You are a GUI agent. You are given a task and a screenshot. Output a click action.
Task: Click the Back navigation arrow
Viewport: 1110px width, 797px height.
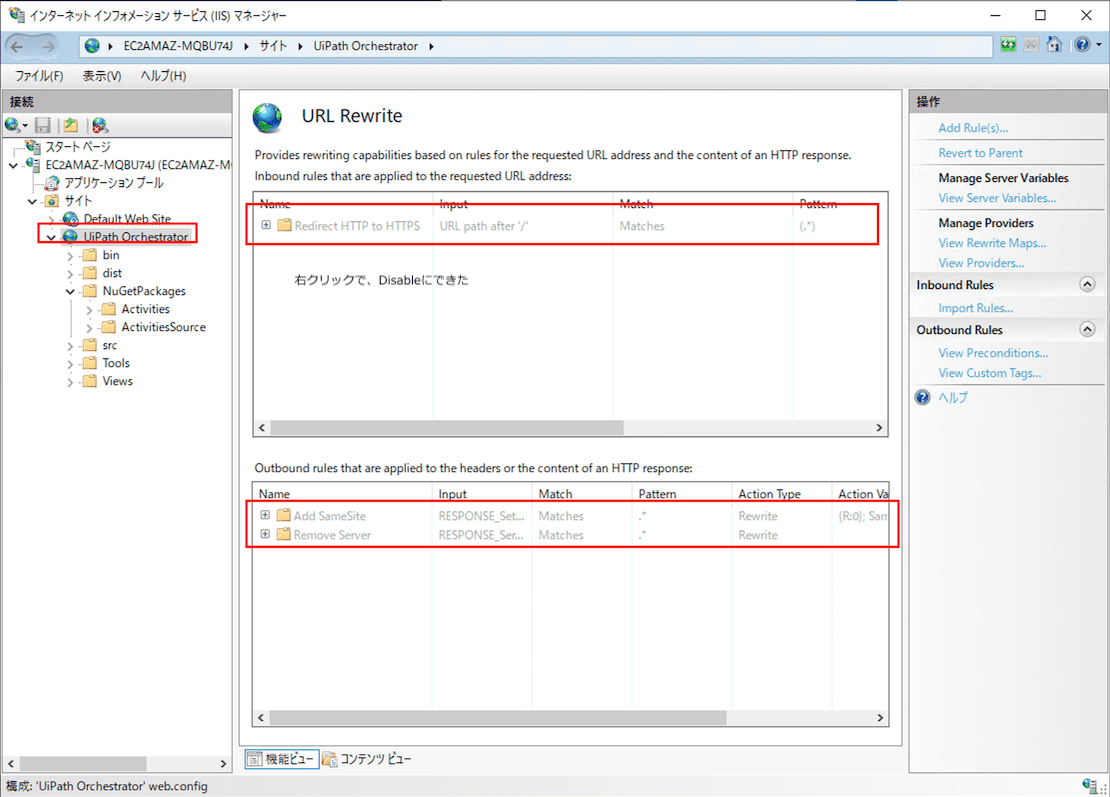pyautogui.click(x=17, y=47)
